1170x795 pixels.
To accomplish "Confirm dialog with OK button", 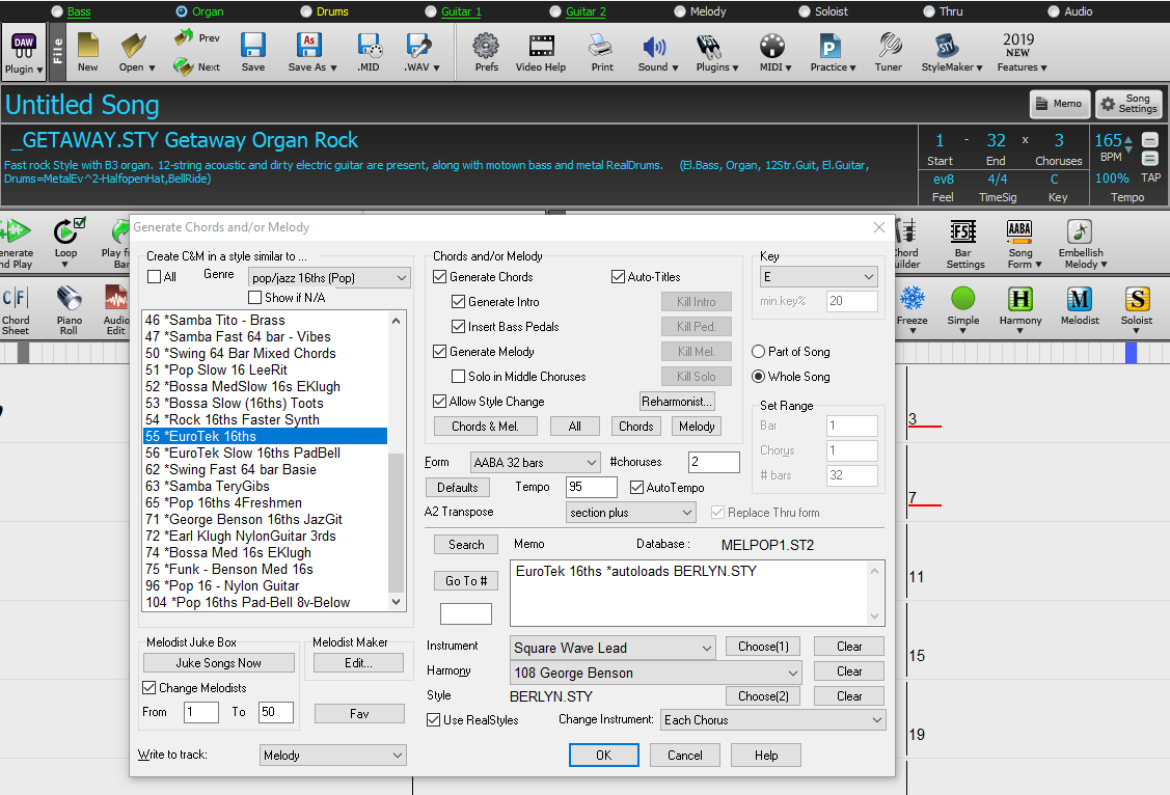I will click(604, 755).
